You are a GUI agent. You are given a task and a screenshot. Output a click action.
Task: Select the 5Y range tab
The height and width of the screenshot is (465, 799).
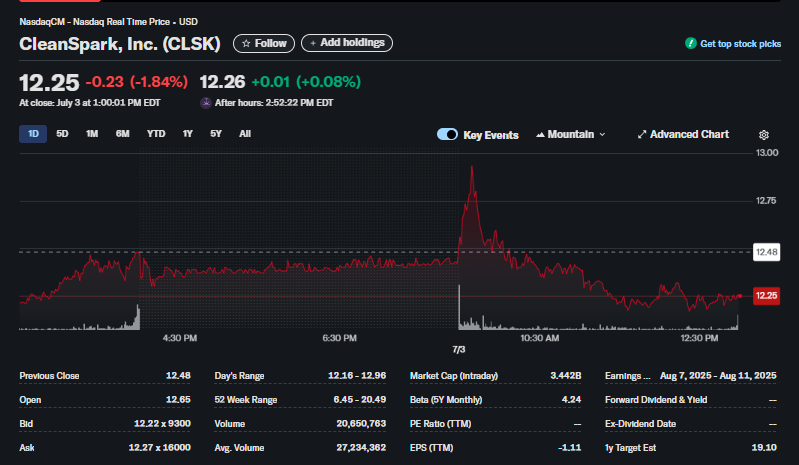[216, 134]
